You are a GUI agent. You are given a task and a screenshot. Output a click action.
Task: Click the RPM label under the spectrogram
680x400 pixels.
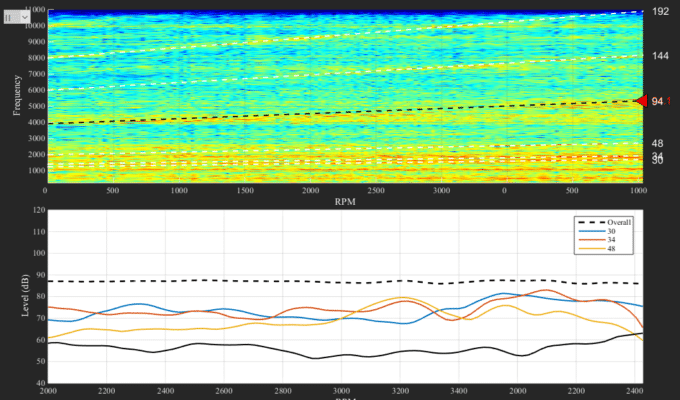tap(344, 201)
